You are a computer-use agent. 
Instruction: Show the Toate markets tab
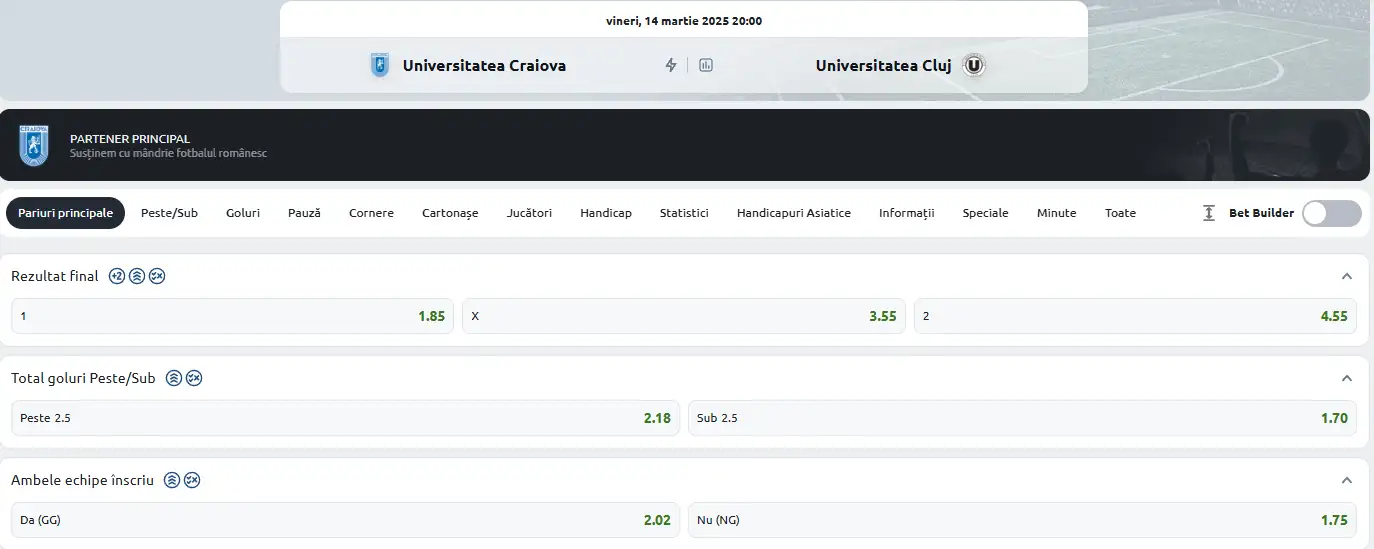pos(1120,213)
